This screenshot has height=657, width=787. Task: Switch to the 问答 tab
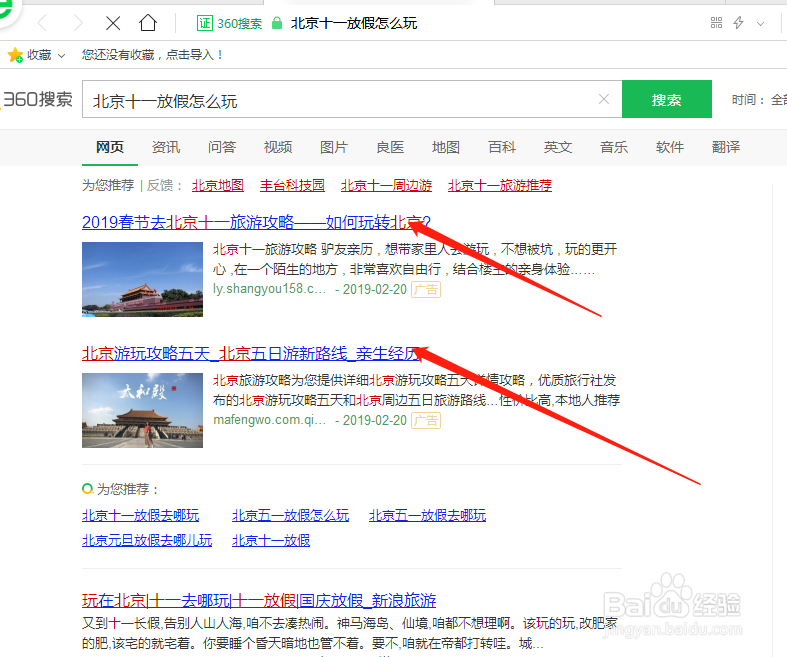(222, 147)
